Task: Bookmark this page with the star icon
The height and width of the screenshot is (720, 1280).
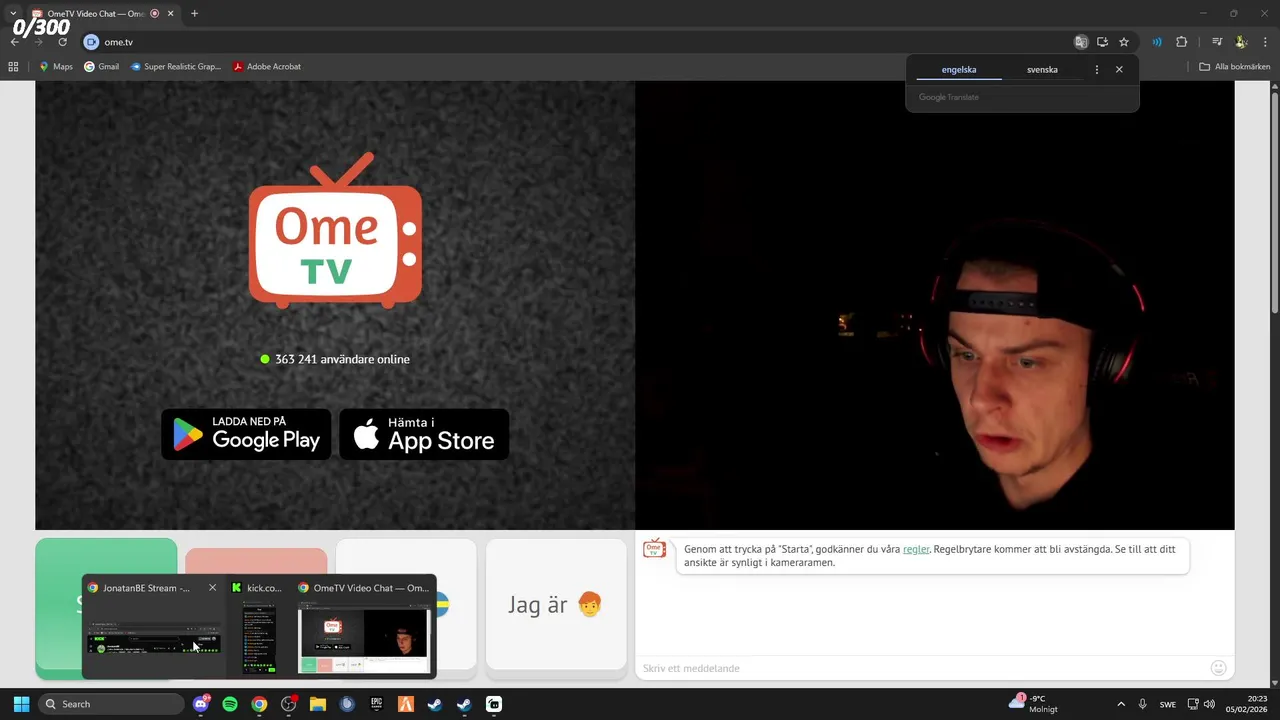Action: [1124, 42]
